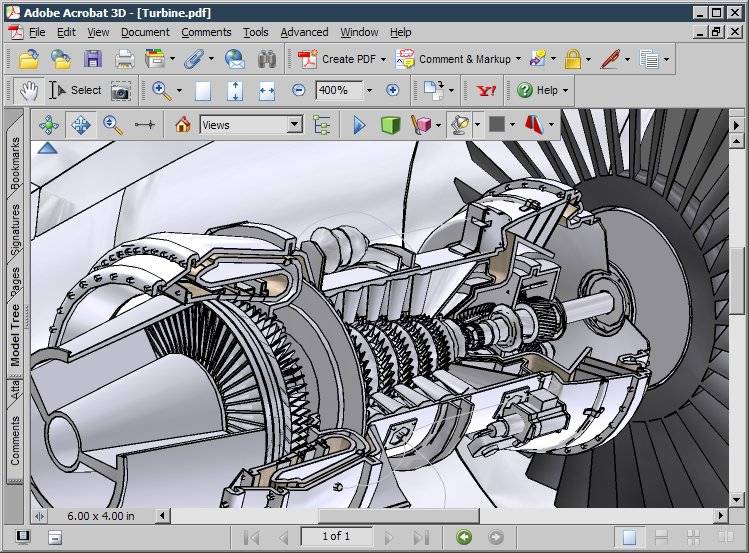Click the binoculars Search icon
The height and width of the screenshot is (553, 749).
(x=266, y=59)
